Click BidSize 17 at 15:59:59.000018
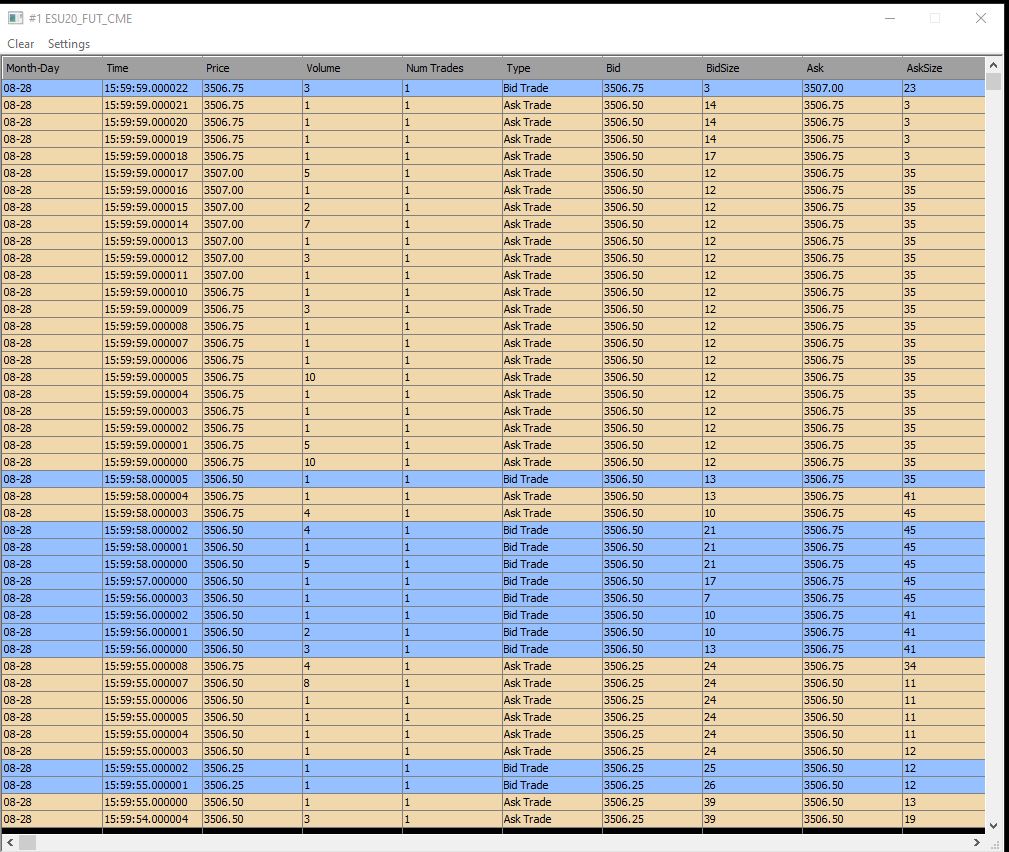Image resolution: width=1009 pixels, height=852 pixels. (x=752, y=156)
